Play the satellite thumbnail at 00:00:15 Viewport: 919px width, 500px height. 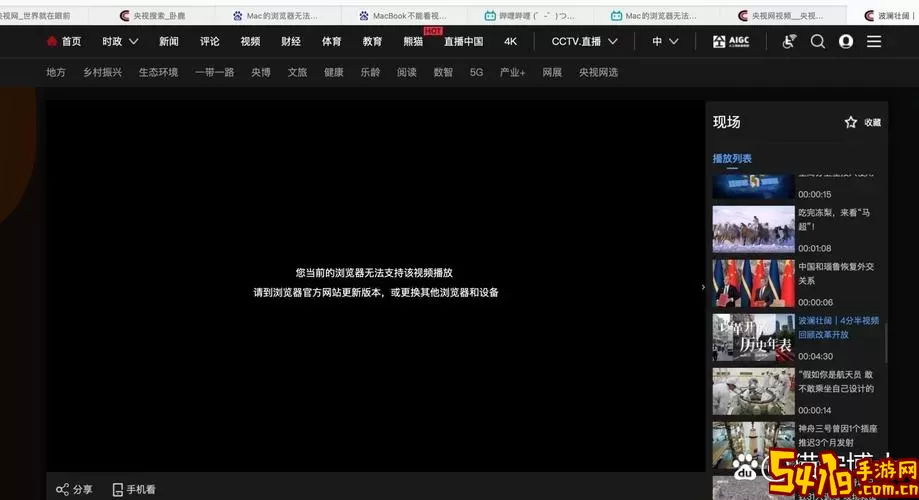point(753,186)
